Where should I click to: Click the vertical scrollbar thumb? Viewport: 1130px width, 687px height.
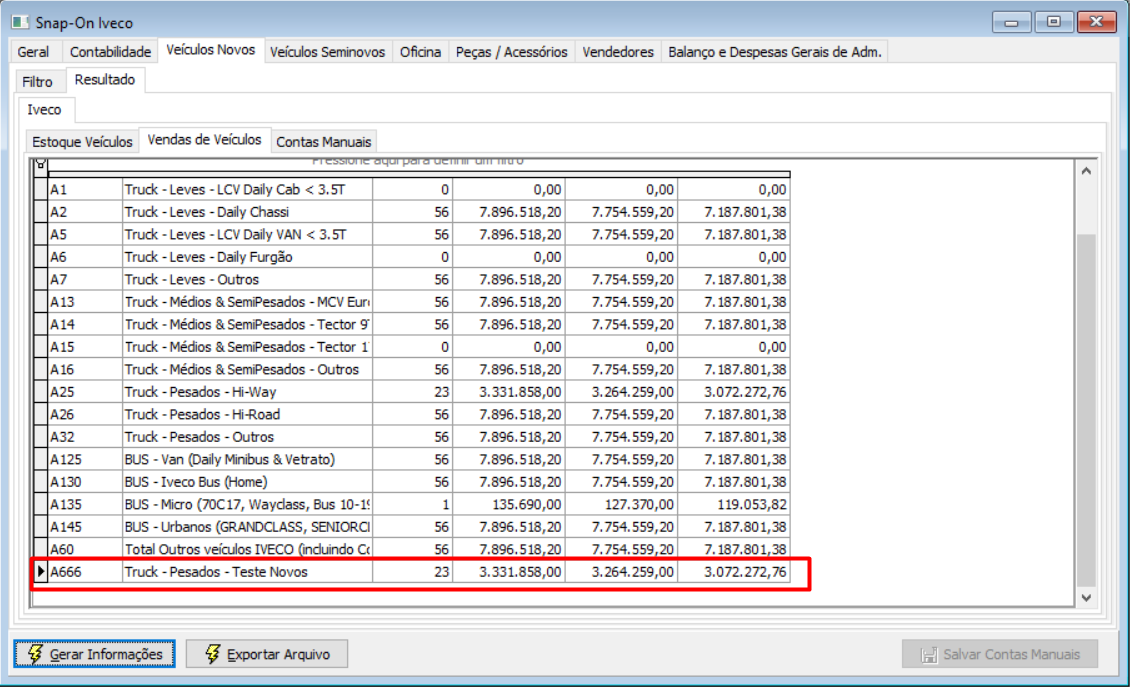[x=1086, y=409]
